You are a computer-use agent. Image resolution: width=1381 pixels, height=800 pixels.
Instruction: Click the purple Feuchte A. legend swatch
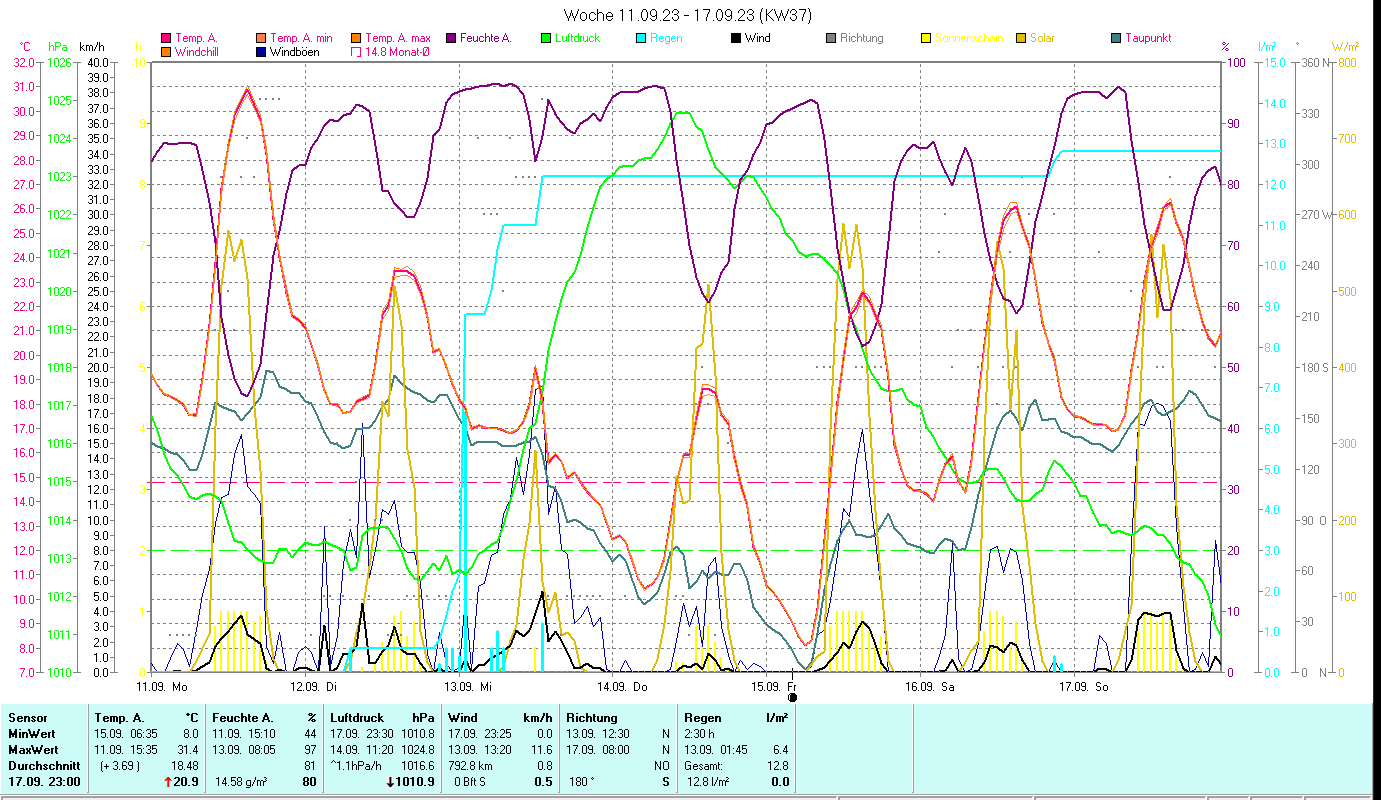pyautogui.click(x=451, y=38)
